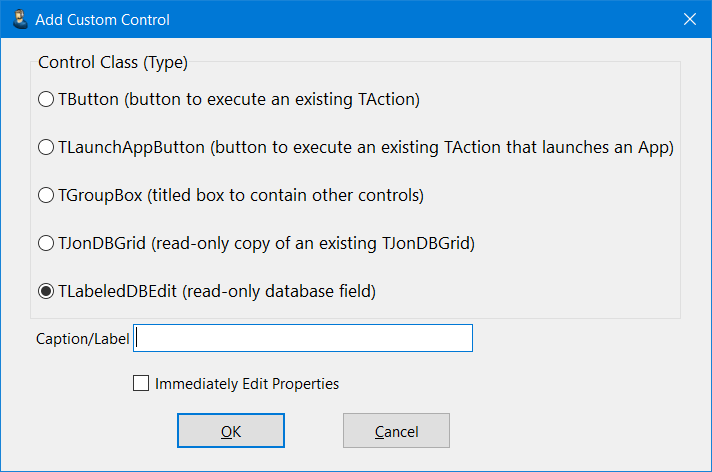Viewport: 712px width, 472px height.
Task: Select the TButton radio button circle
Action: [45, 99]
